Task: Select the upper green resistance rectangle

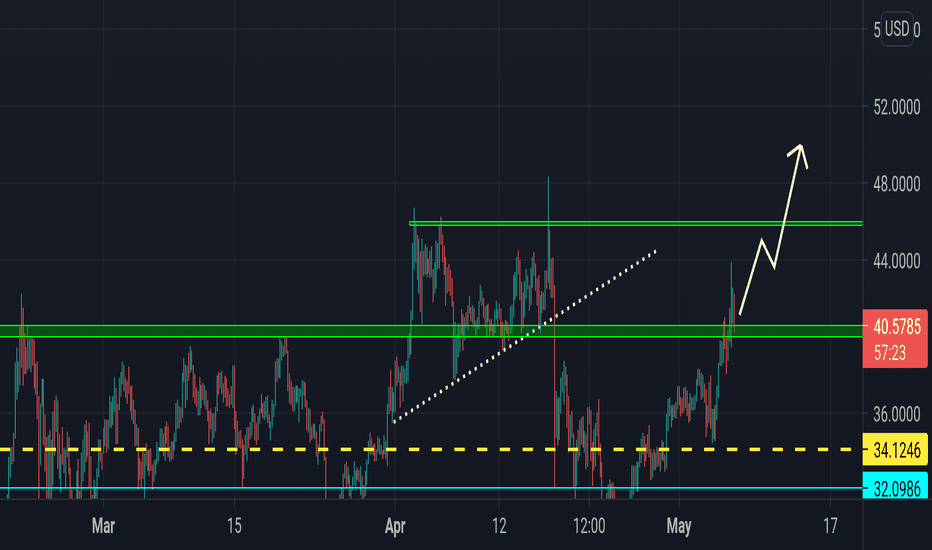Action: 636,224
